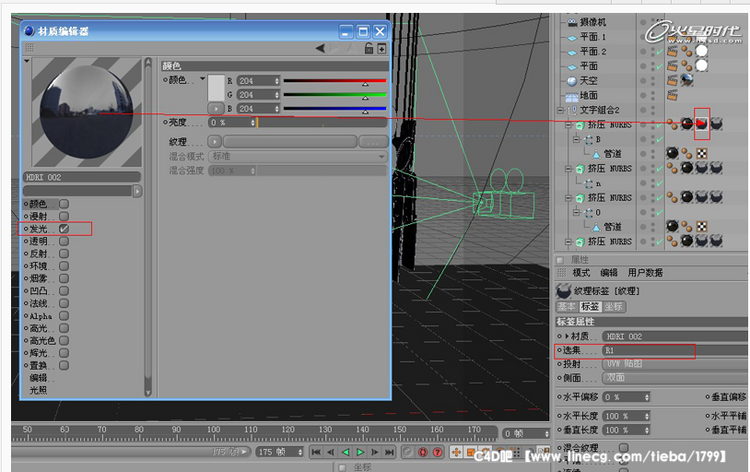Switch to the 坐标 tab
The image size is (750, 472).
point(613,307)
